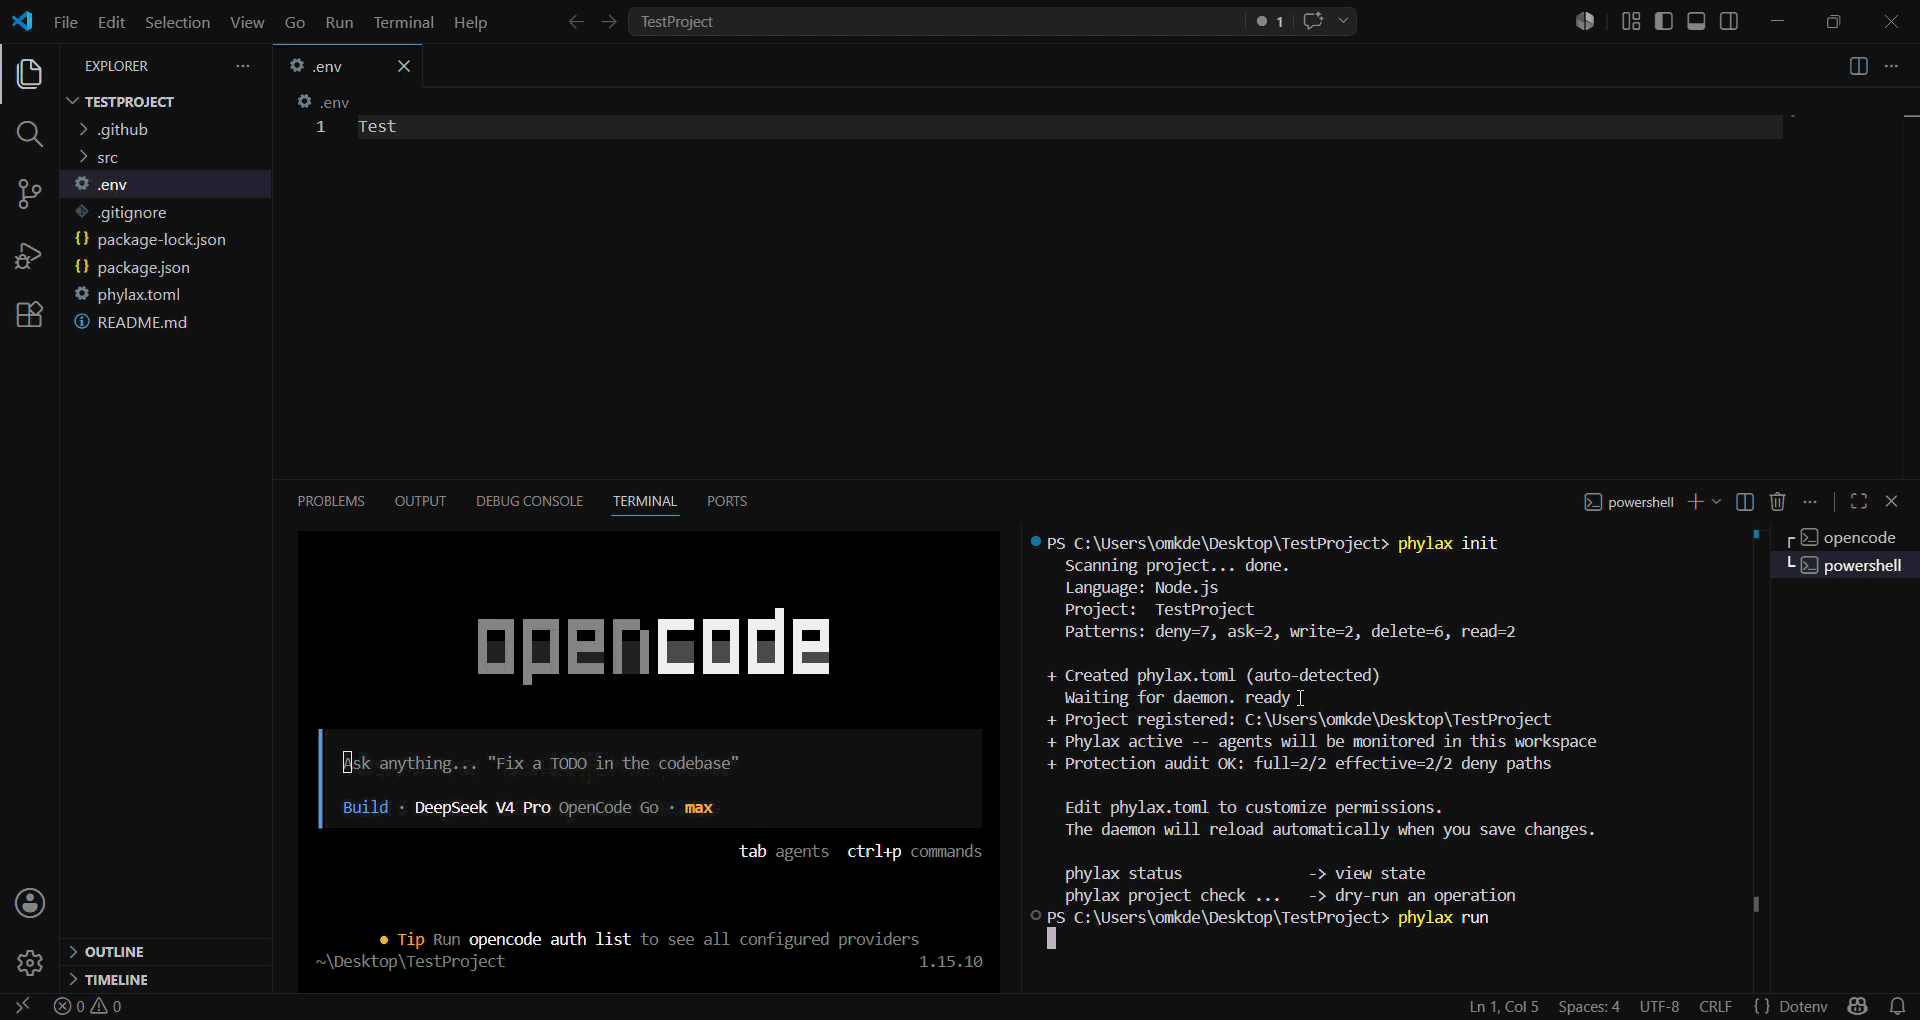The image size is (1920, 1020).
Task: Open the Source Control view
Action: pyautogui.click(x=29, y=194)
